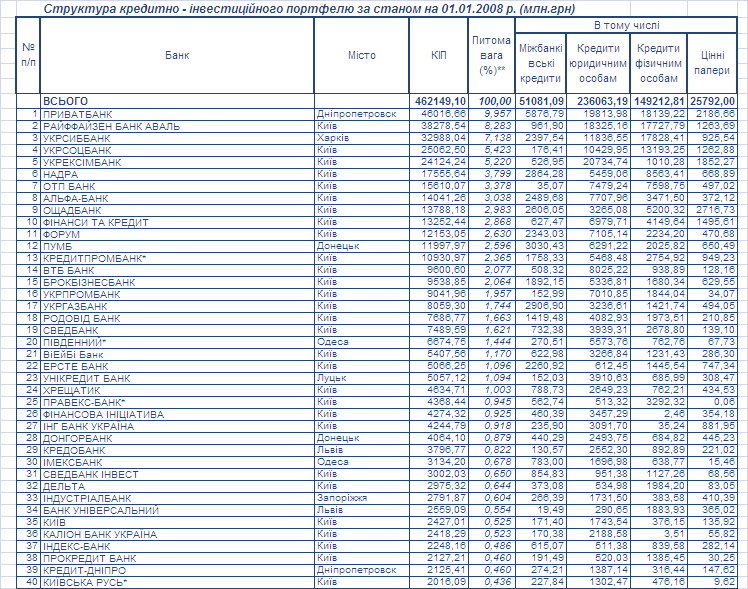
Task: Click the БАНК УНІВЕРСАЛЬНИЙ cell
Action: 177,510
